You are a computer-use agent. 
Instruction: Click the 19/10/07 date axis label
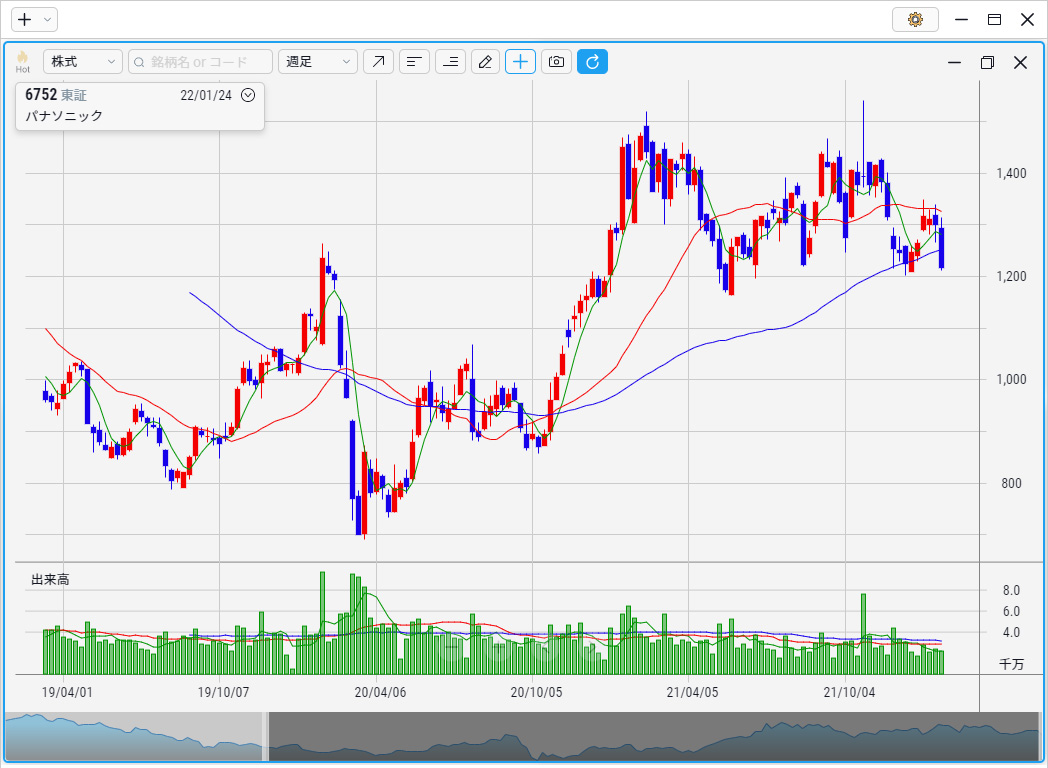tap(223, 692)
